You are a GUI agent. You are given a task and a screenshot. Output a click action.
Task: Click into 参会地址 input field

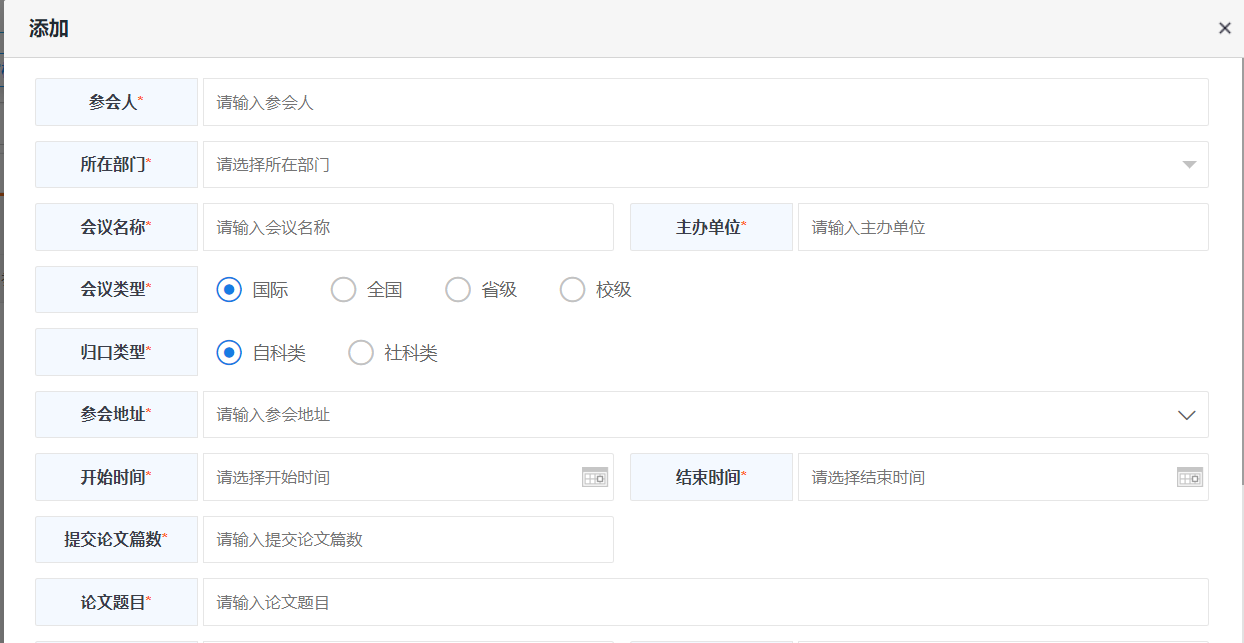click(x=680, y=415)
